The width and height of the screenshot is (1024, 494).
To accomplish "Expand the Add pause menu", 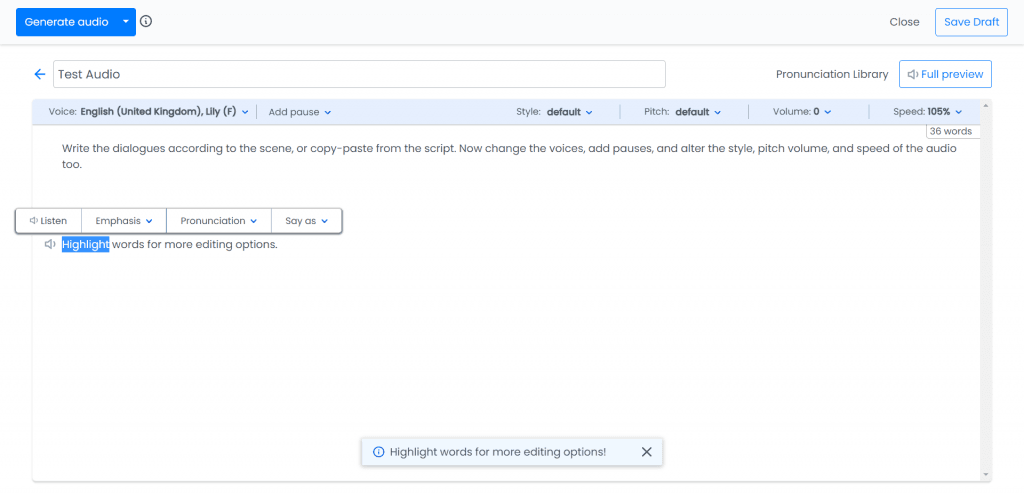I will [x=300, y=112].
